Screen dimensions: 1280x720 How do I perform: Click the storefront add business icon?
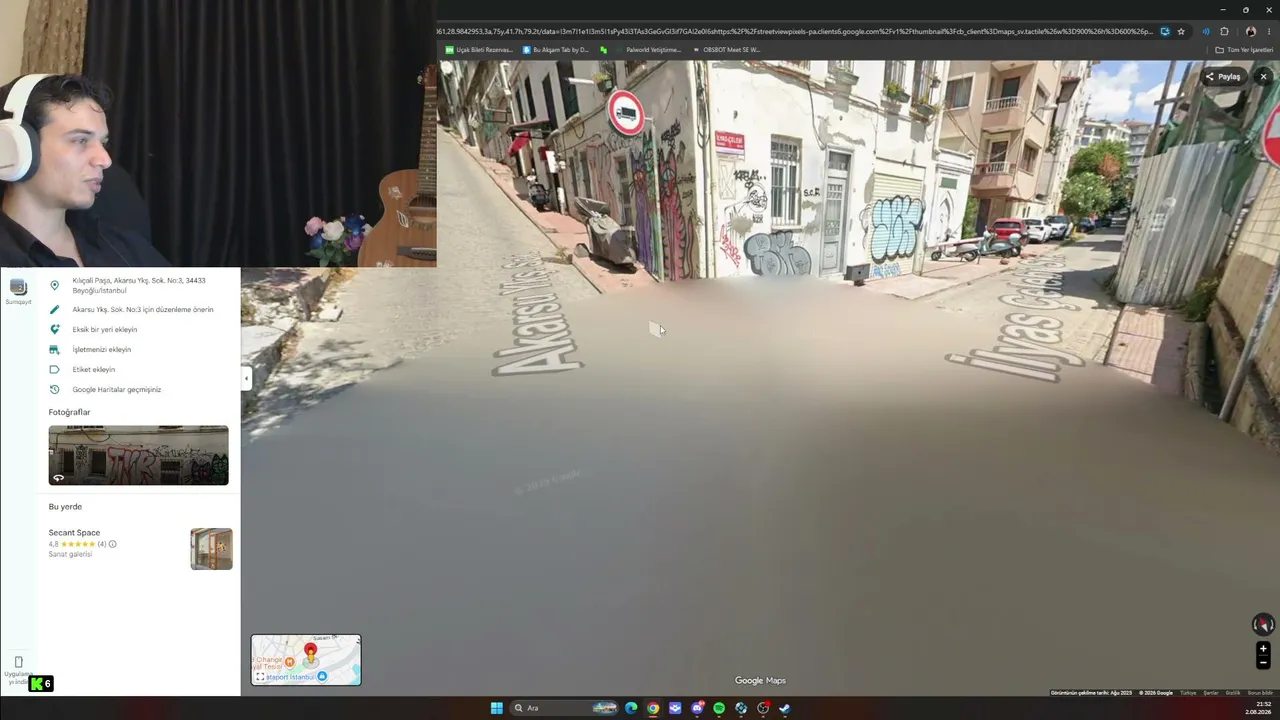pyautogui.click(x=54, y=350)
